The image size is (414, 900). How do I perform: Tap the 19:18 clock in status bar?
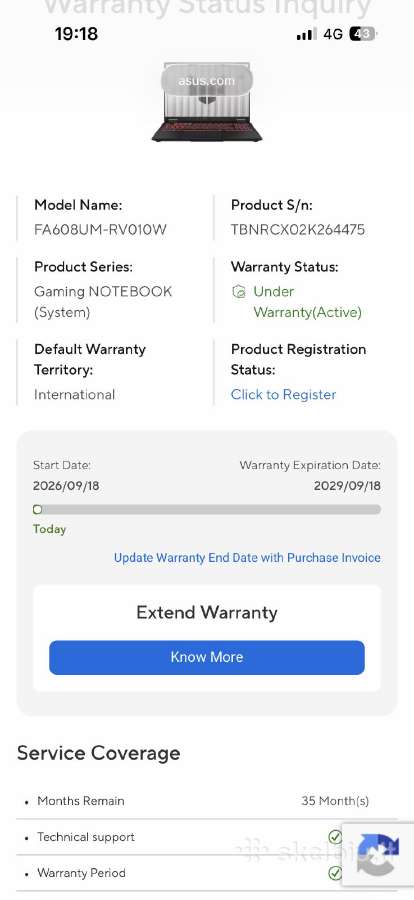point(76,34)
